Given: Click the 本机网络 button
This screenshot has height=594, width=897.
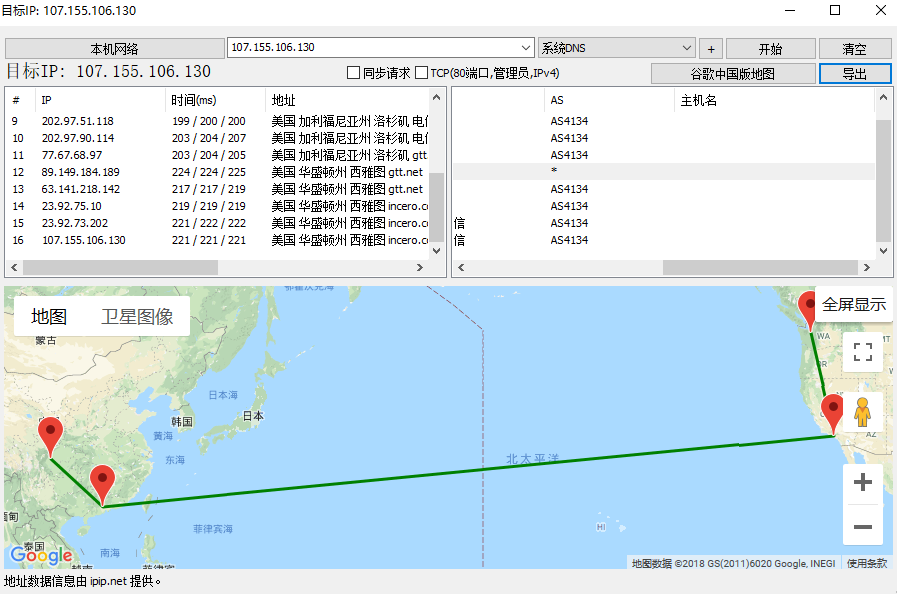Looking at the screenshot, I should tap(114, 49).
